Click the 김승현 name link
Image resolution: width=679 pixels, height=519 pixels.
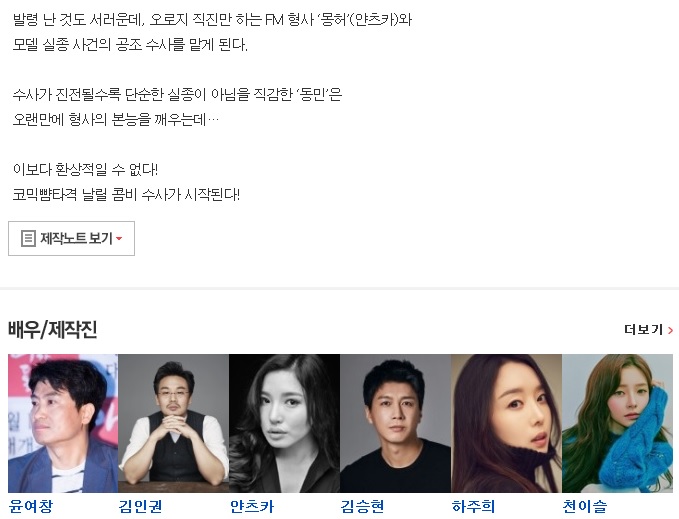362,506
